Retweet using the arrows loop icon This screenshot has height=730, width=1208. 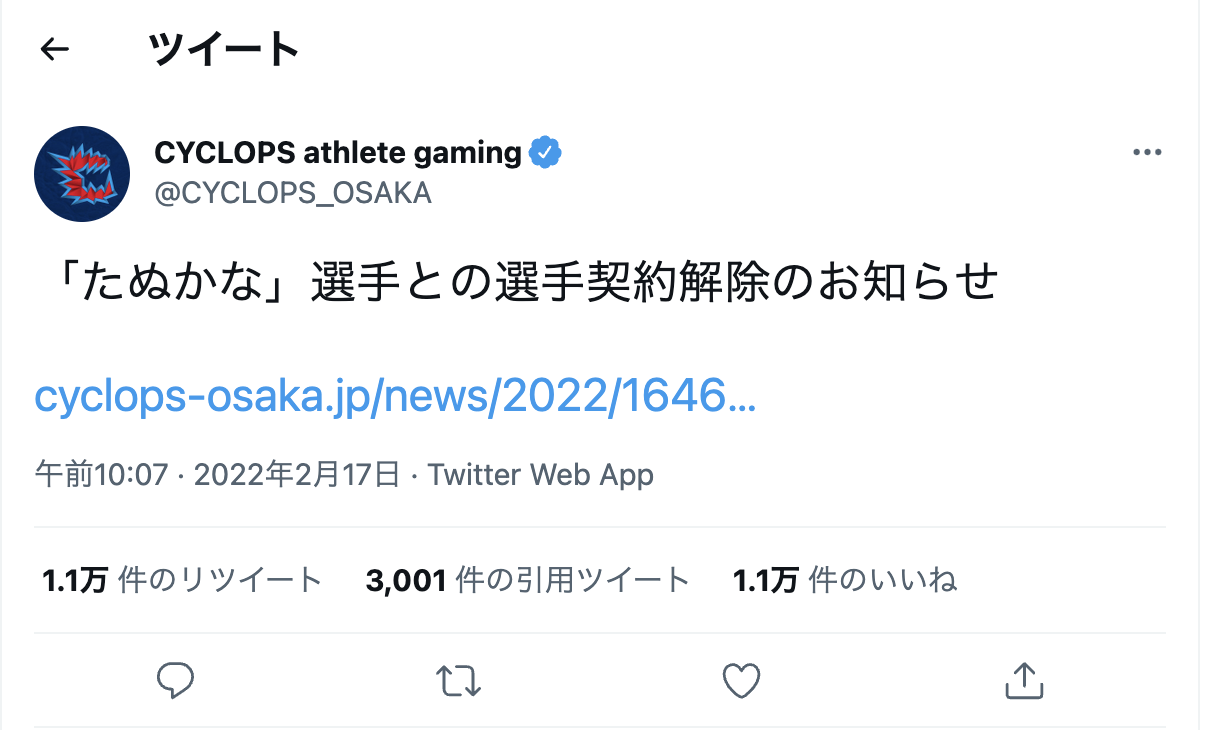[x=460, y=681]
